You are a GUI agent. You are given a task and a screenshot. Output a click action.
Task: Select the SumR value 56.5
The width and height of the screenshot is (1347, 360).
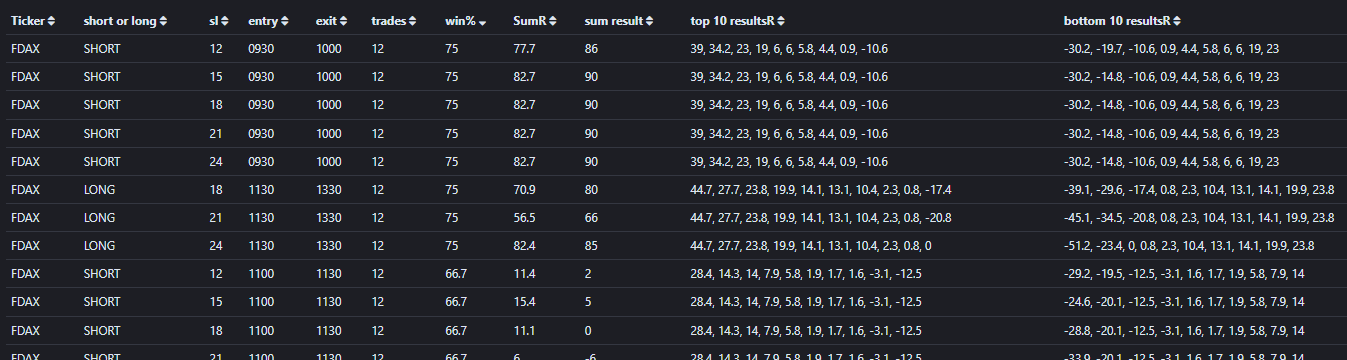(x=525, y=217)
